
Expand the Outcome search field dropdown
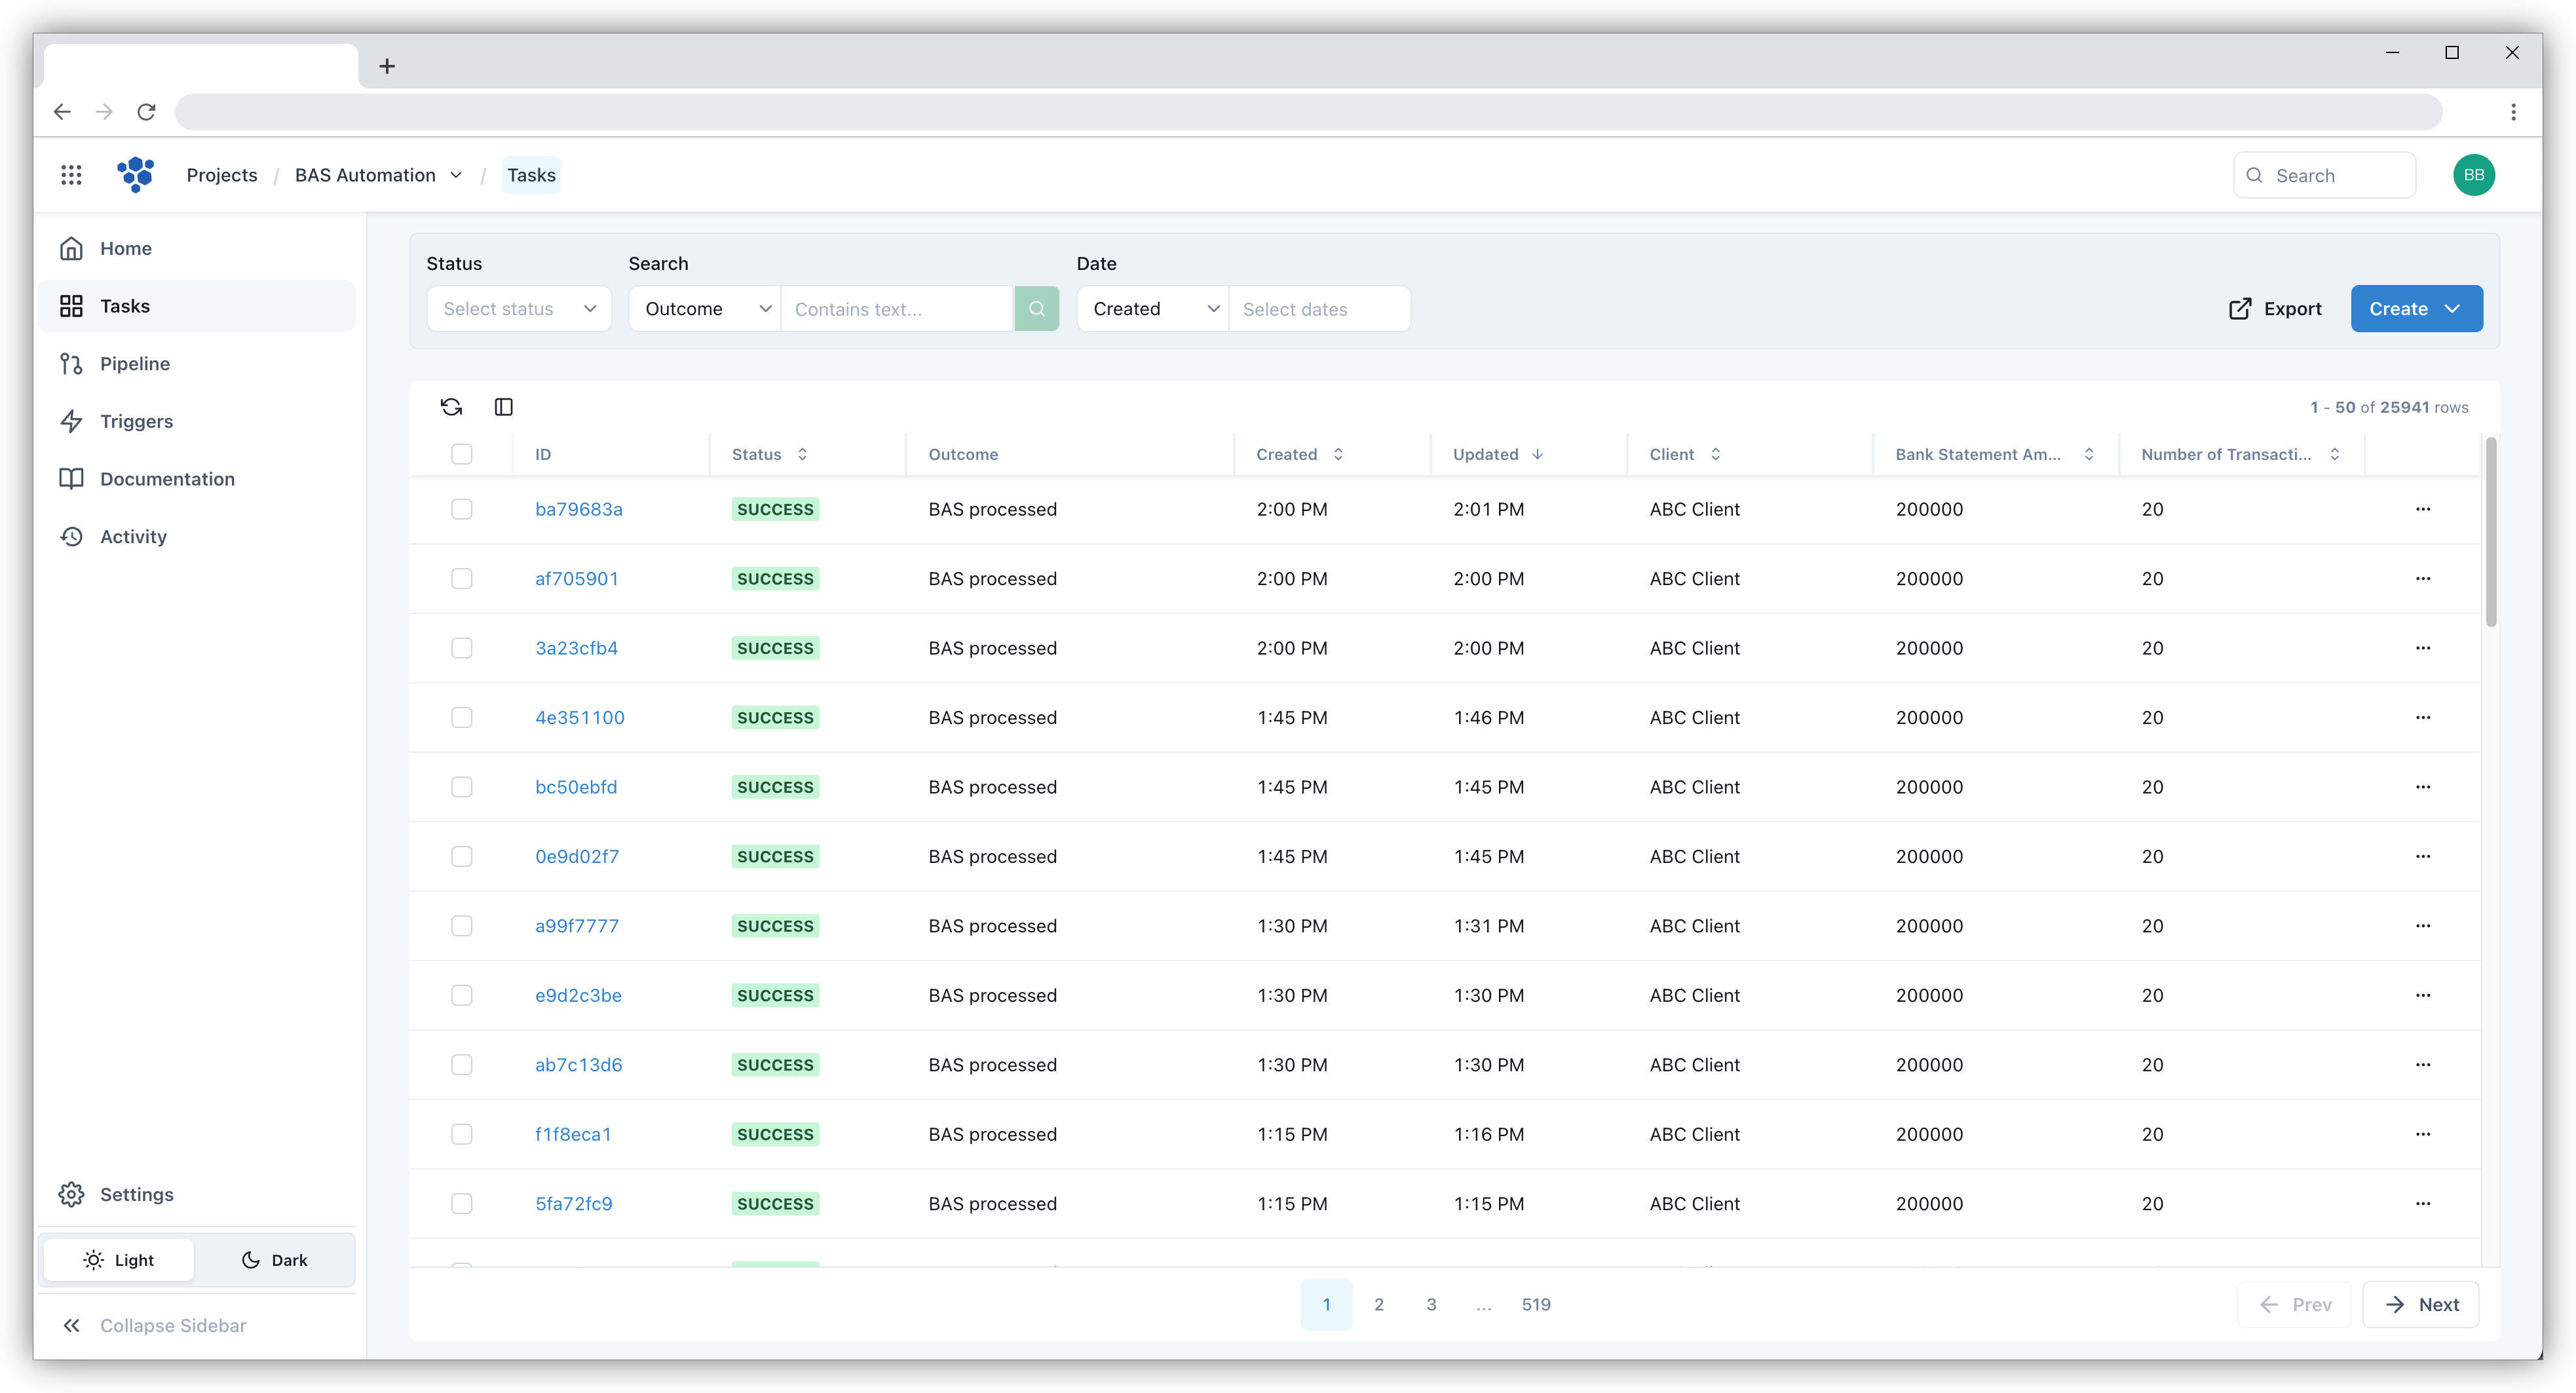click(x=705, y=309)
